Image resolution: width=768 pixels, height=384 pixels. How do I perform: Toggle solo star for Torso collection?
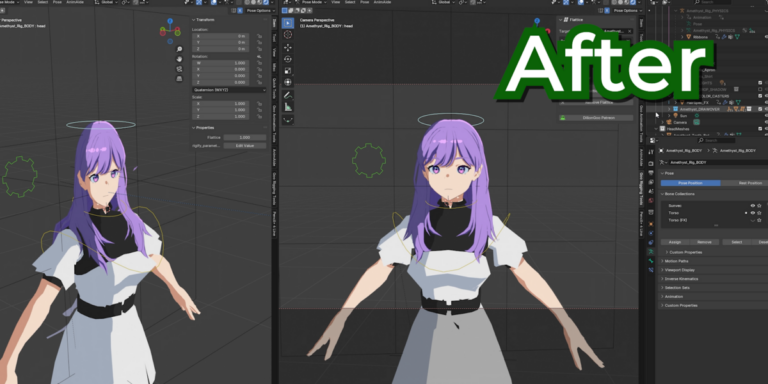[x=759, y=213]
